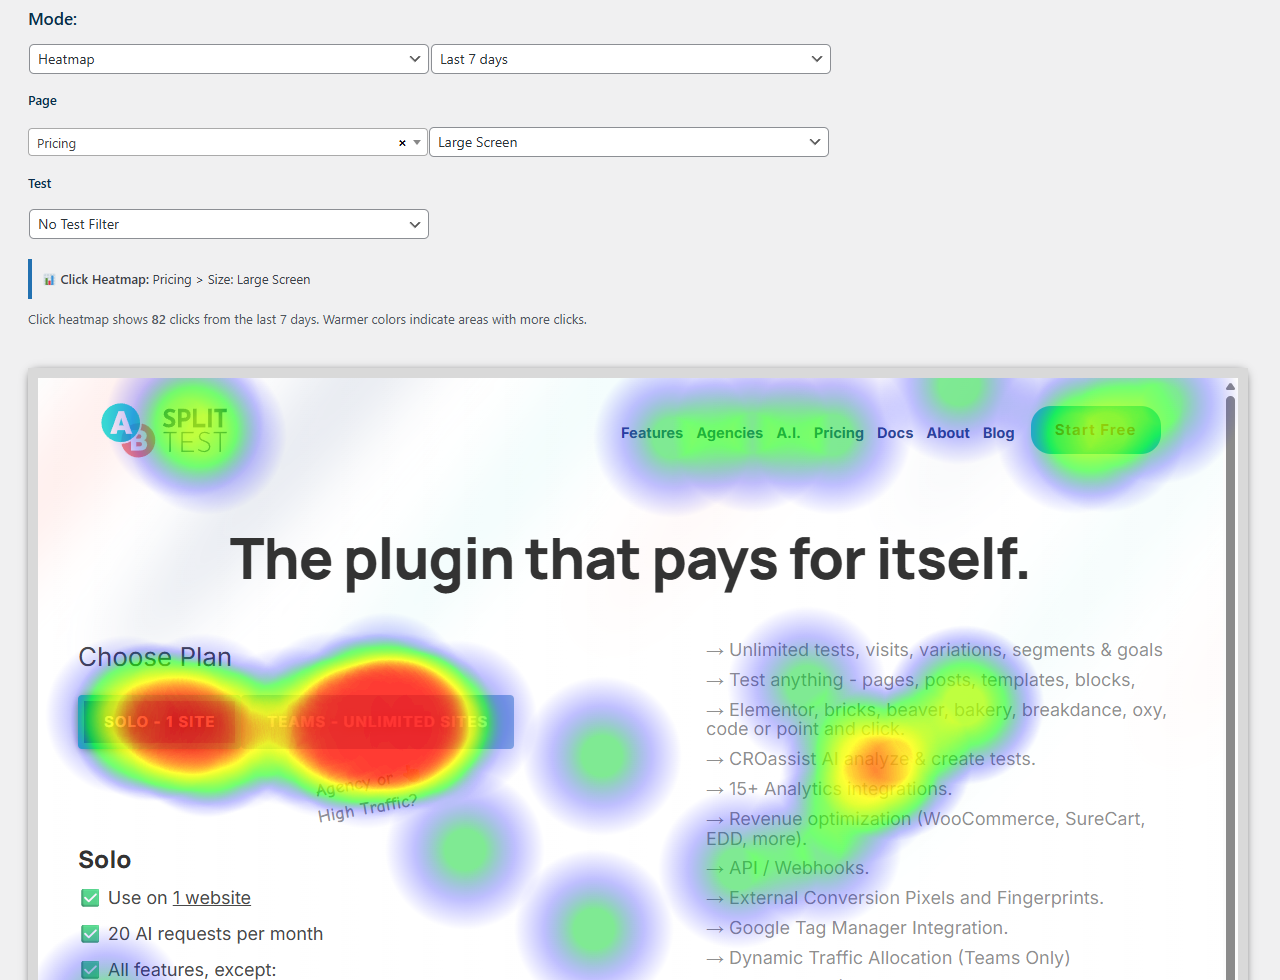Screen dimensions: 1280x980
Task: Select the Solo - 1 Site plan
Action: tap(159, 722)
